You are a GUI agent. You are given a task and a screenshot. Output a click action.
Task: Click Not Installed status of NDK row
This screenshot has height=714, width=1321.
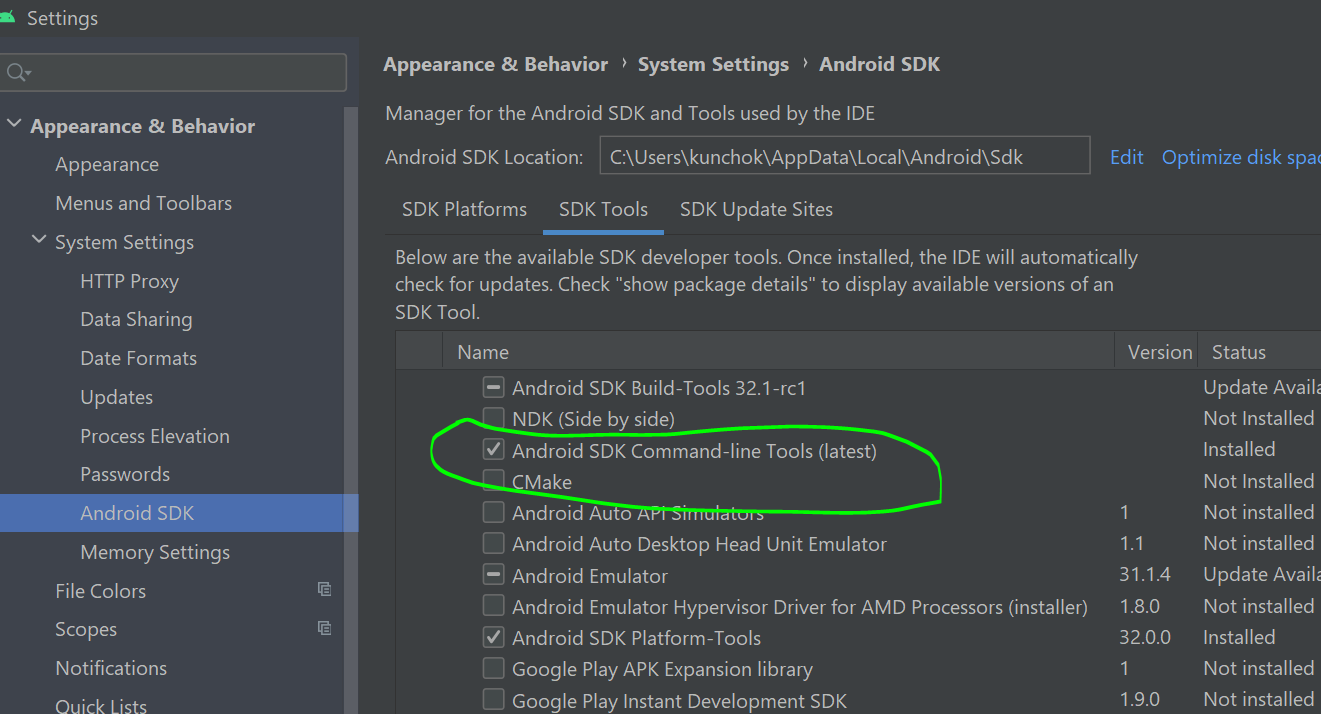pos(1259,418)
